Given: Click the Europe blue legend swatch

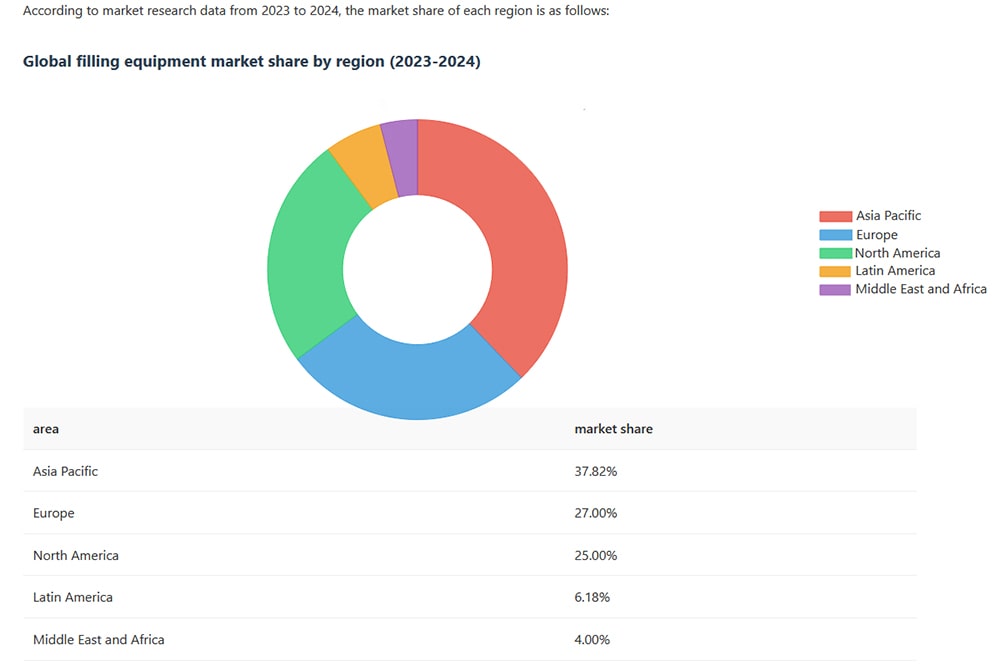Looking at the screenshot, I should click(835, 235).
